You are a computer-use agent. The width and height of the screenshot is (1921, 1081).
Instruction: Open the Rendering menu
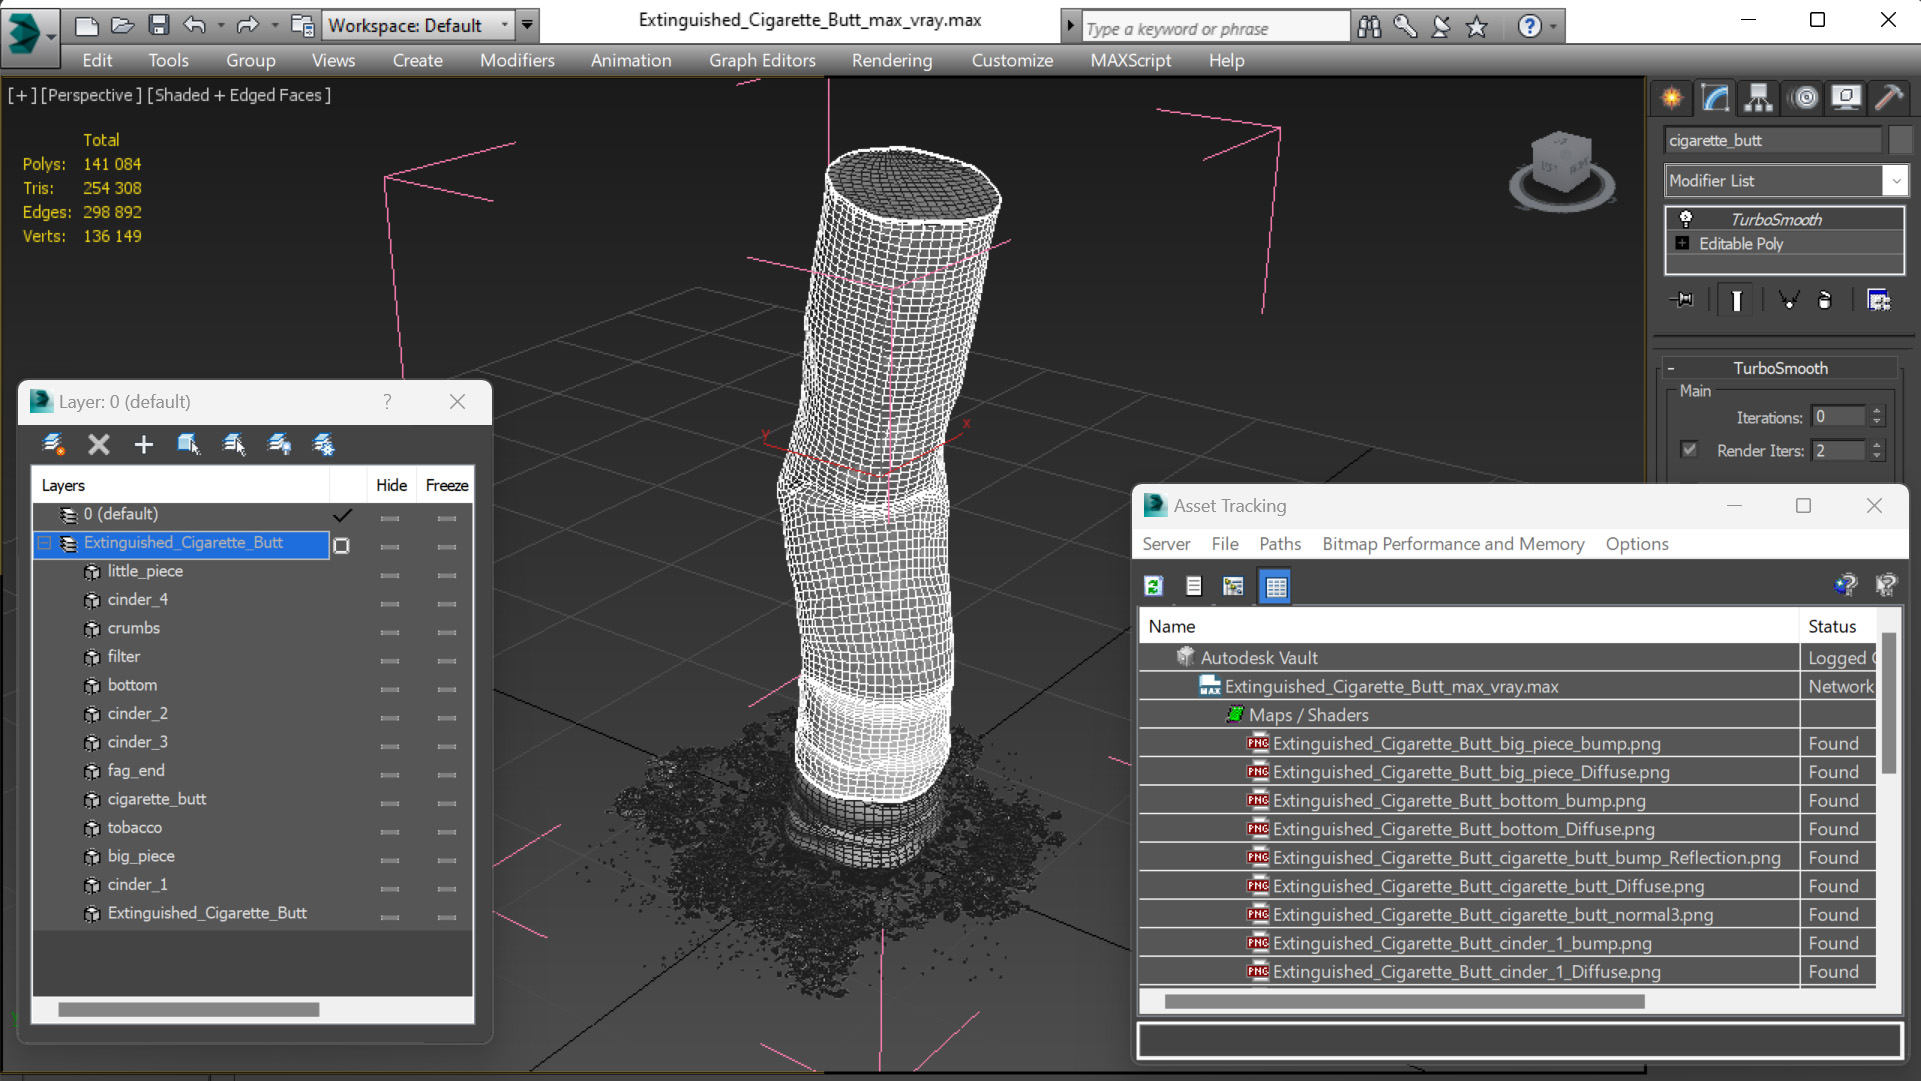pos(891,60)
